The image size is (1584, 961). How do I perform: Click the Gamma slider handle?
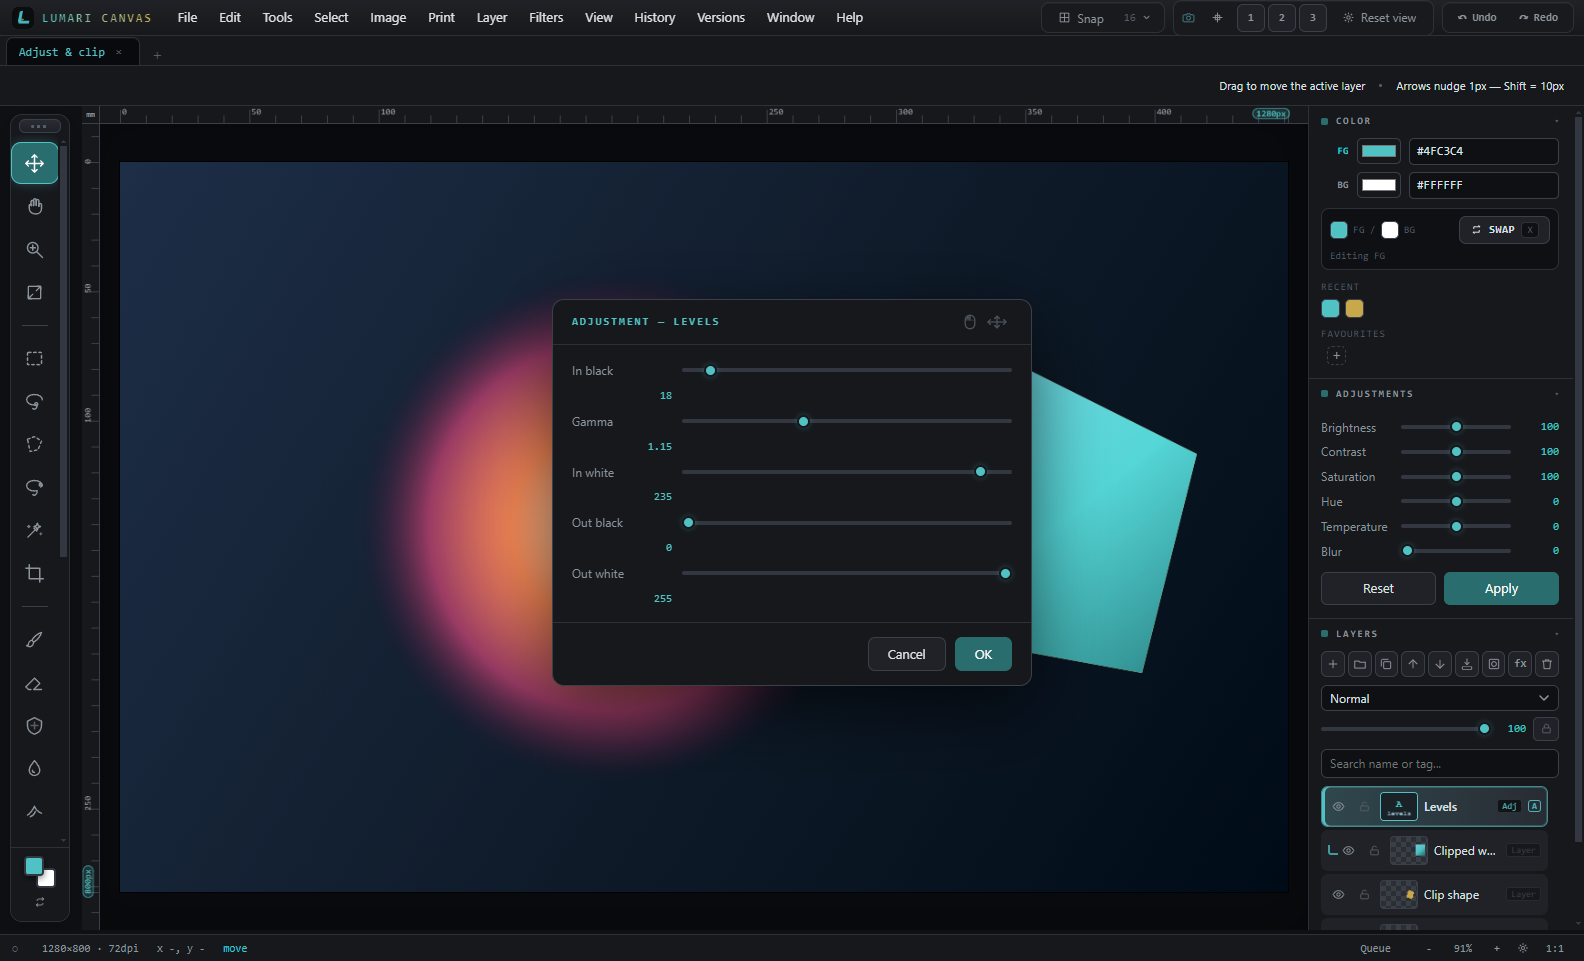pyautogui.click(x=803, y=421)
